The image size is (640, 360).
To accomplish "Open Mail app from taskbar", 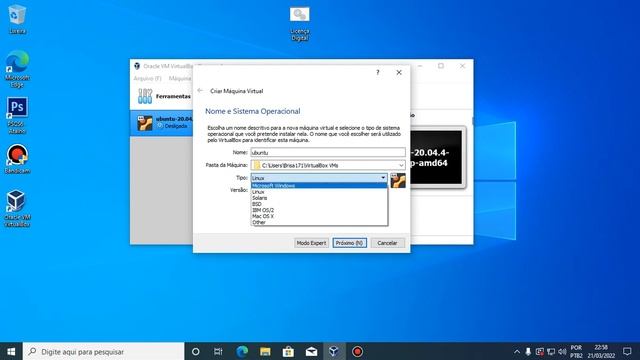I will click(x=311, y=351).
